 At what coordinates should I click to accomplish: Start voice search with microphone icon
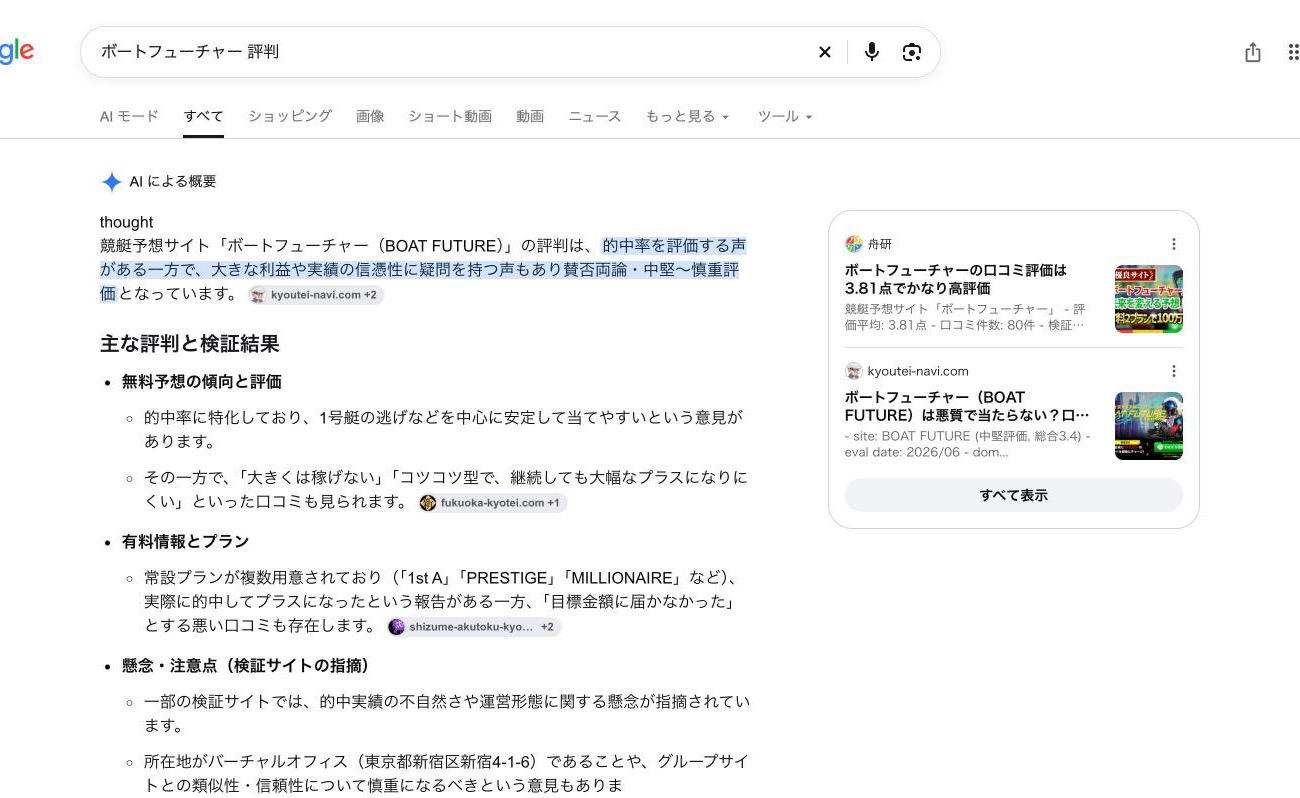[x=872, y=52]
